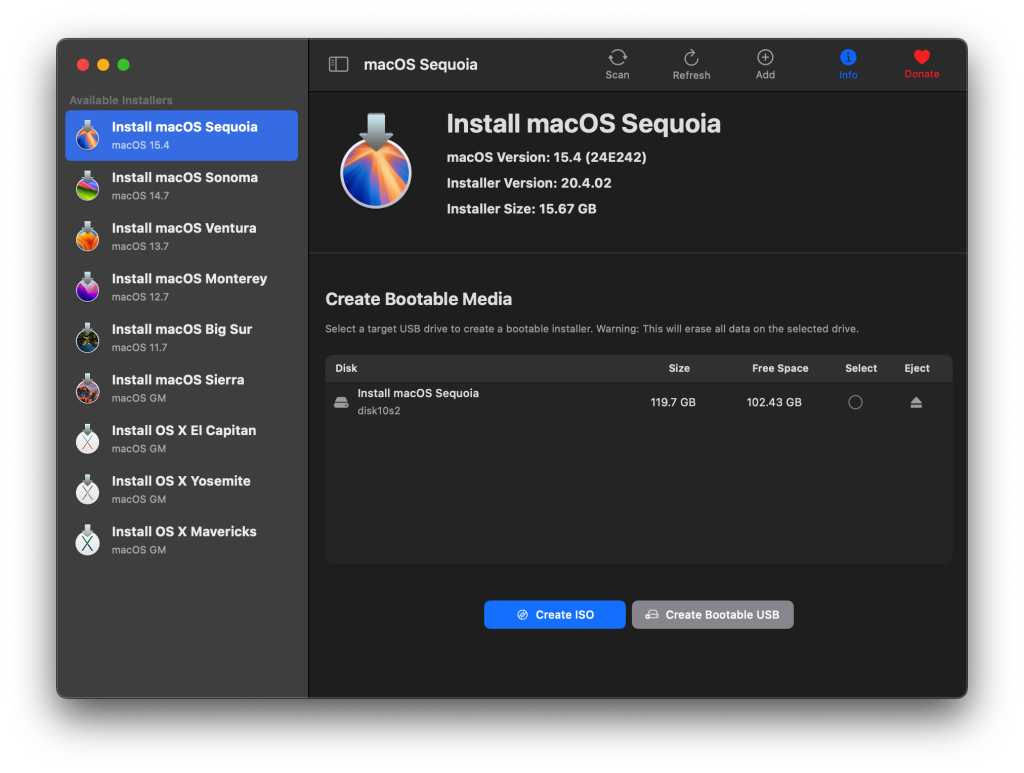Click the large Sequoia installer icon
Image resolution: width=1024 pixels, height=773 pixels.
(376, 161)
